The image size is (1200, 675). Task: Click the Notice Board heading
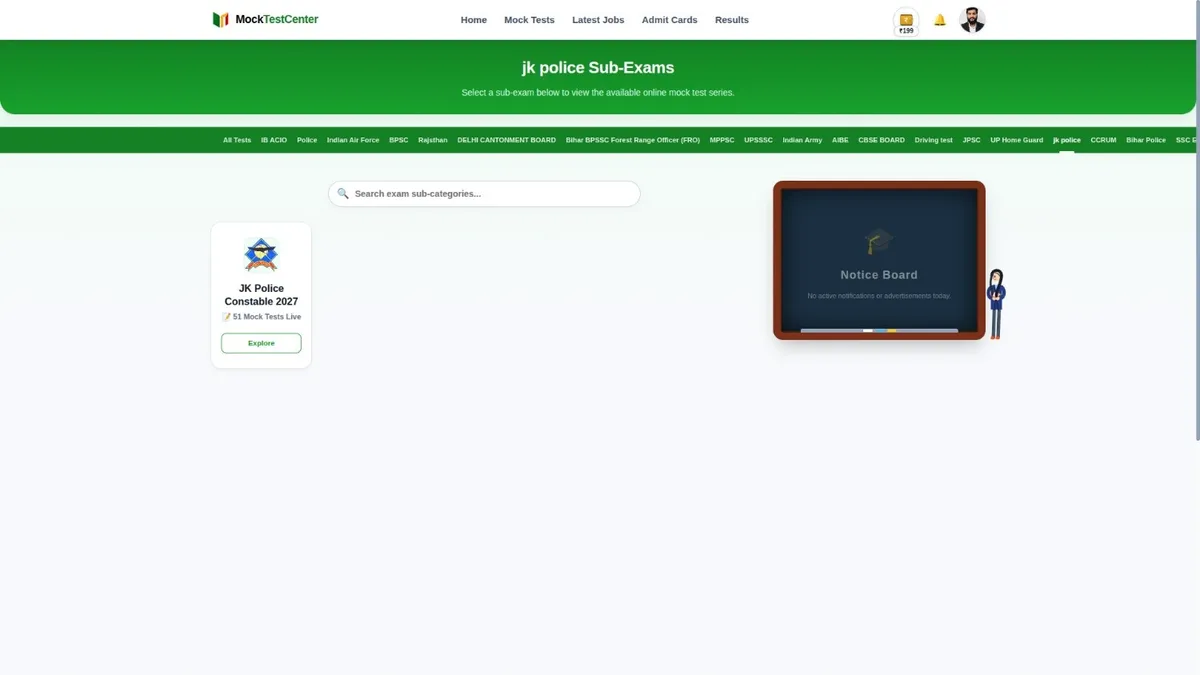pos(879,275)
